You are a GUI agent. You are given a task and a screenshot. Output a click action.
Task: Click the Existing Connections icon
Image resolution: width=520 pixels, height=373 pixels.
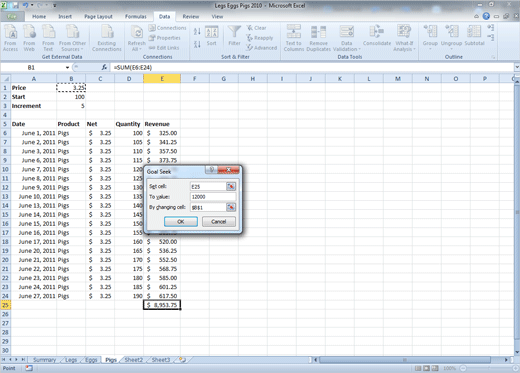click(107, 38)
